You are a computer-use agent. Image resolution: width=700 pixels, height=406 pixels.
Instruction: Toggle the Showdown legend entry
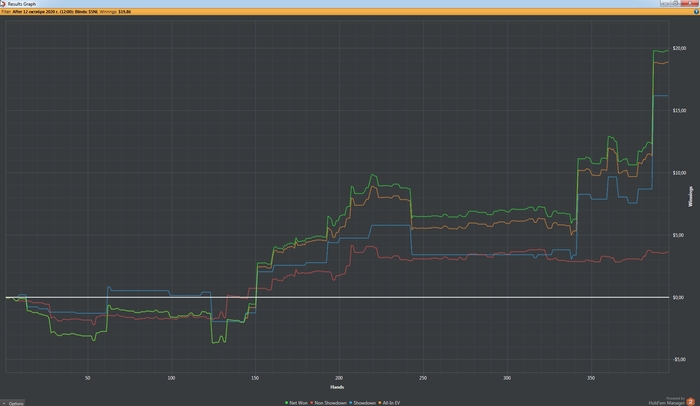point(362,403)
